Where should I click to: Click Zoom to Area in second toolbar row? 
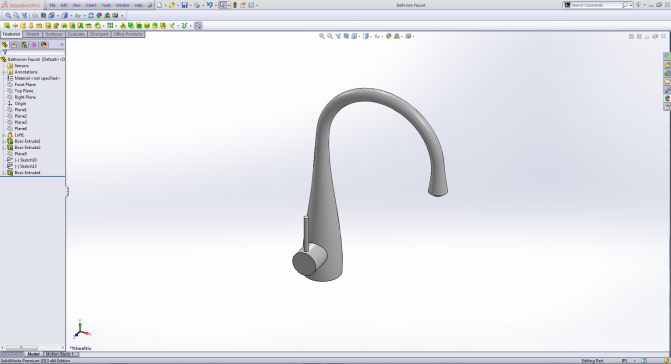click(x=16, y=15)
